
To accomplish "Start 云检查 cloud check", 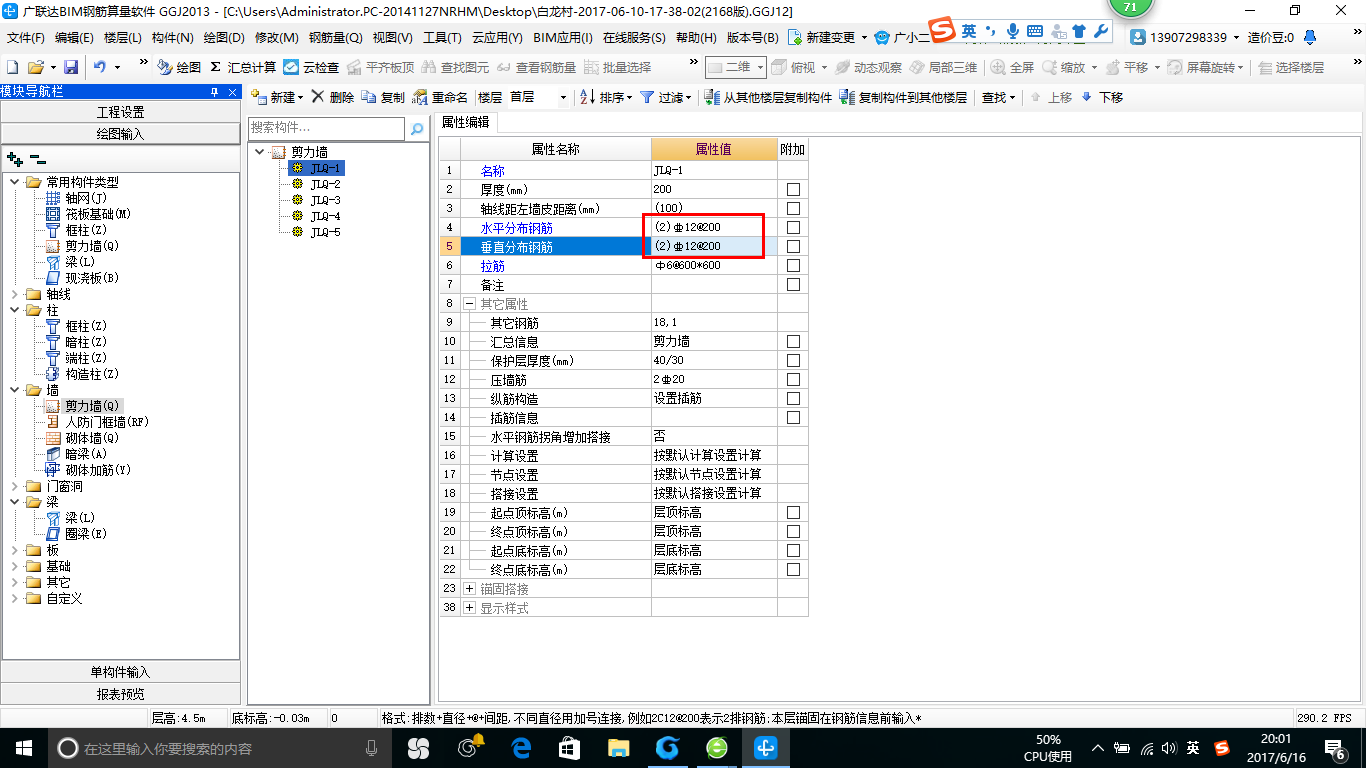I will click(311, 67).
